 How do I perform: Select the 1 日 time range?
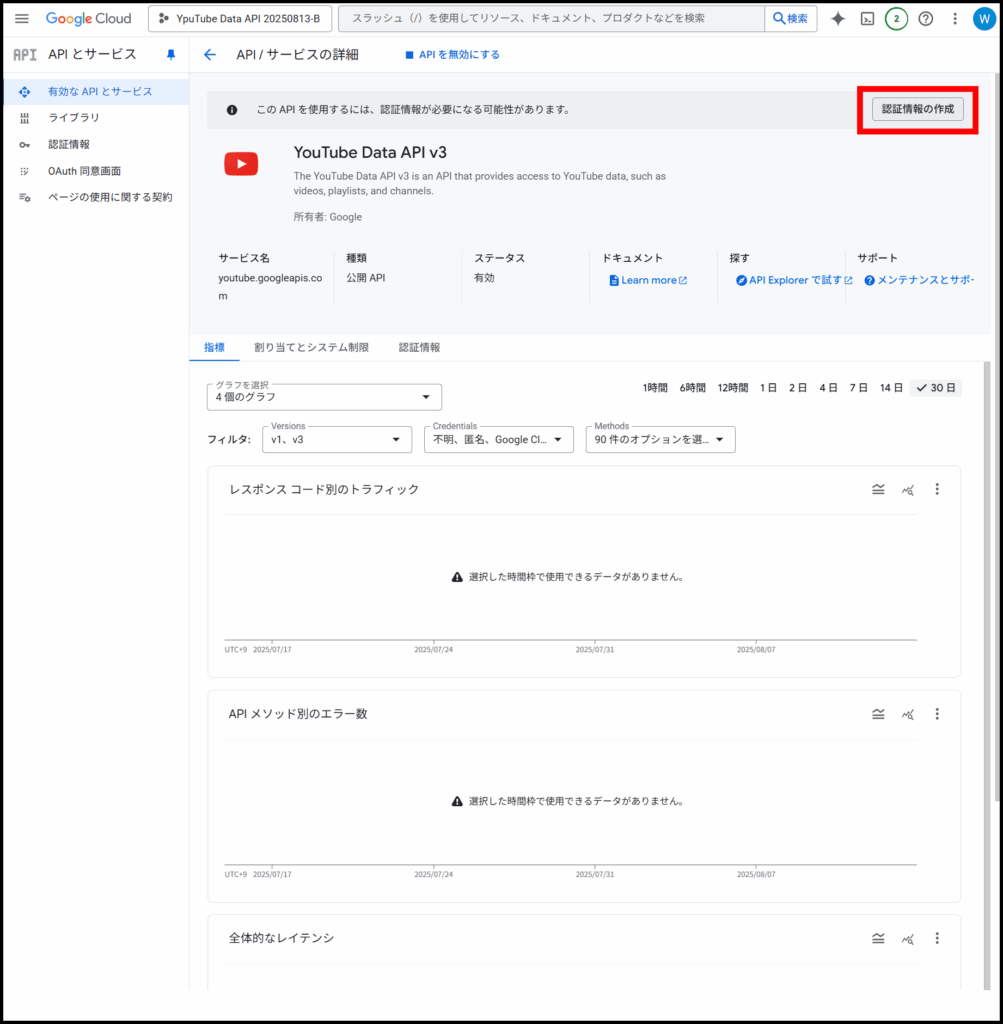[x=768, y=388]
